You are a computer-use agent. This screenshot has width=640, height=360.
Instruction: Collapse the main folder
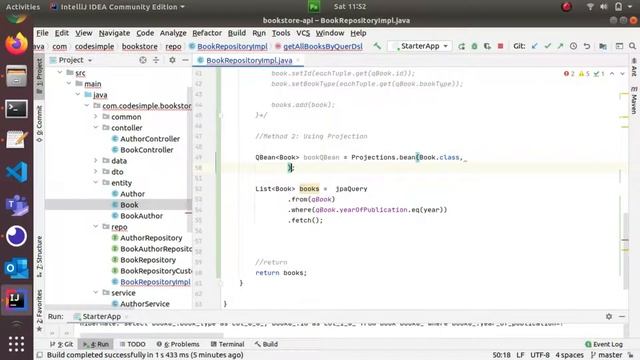tap(69, 84)
